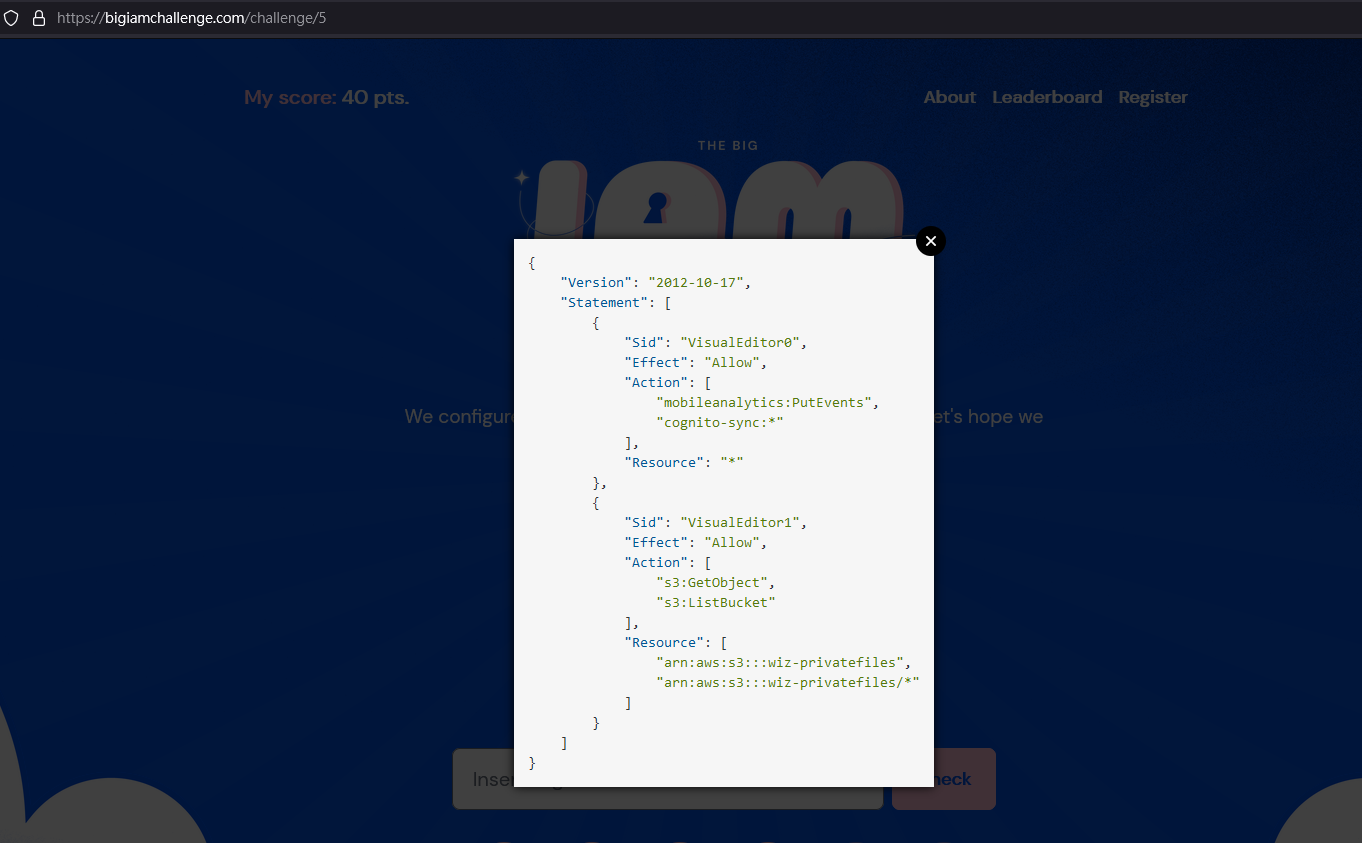Click THE BIG logo heading text
The width and height of the screenshot is (1362, 843).
point(728,146)
